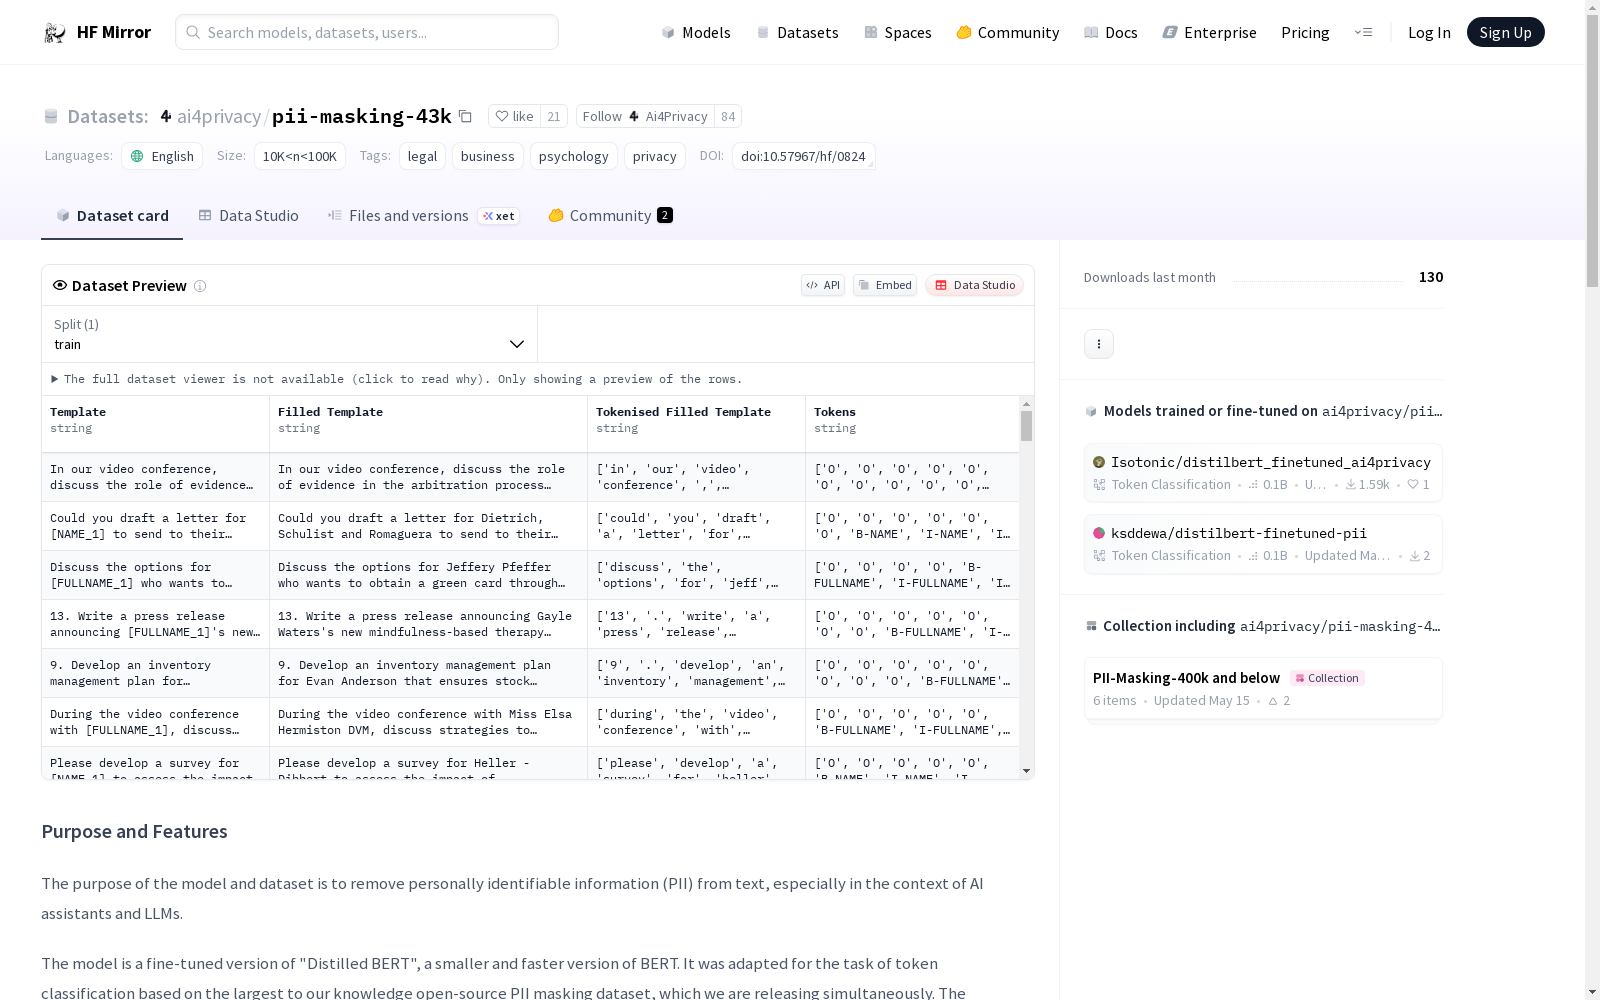Click the page vertical scrollbar
Screen dimensions: 1600x1000
[x=1592, y=150]
